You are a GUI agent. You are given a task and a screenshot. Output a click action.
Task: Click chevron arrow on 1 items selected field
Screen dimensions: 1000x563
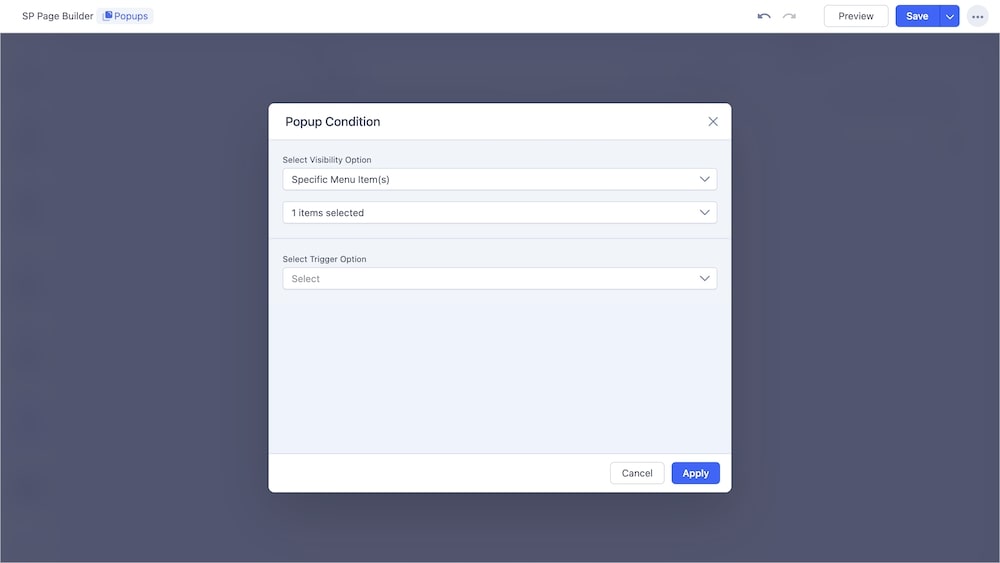pos(705,213)
